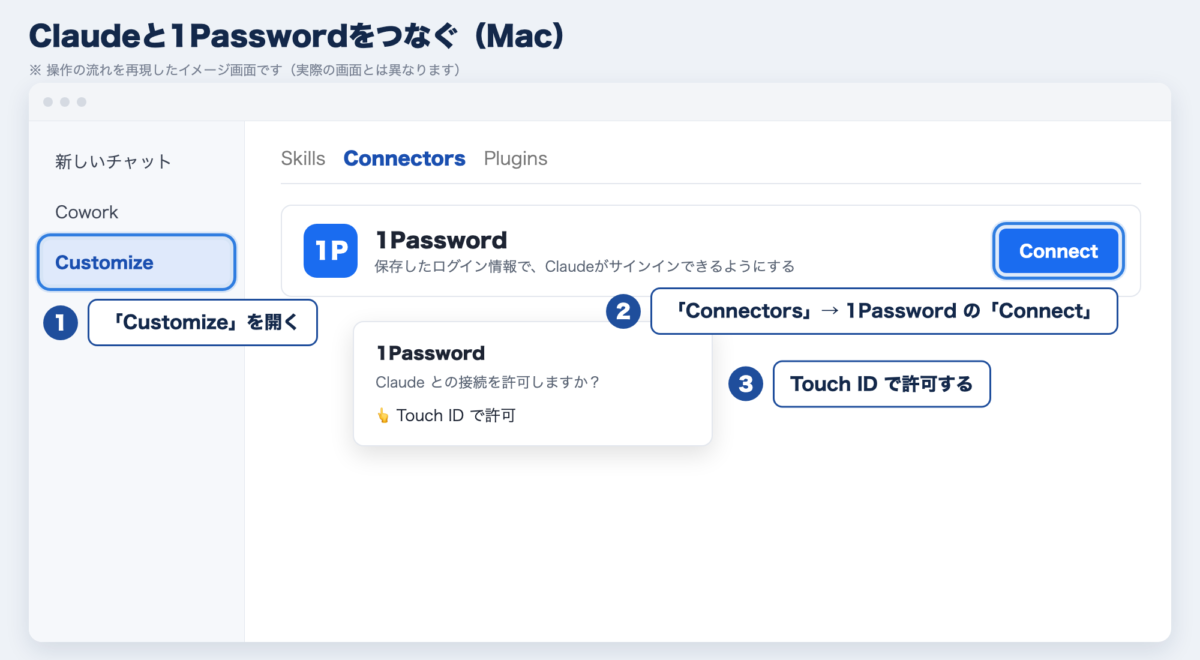Switch to the Skills tab

click(303, 158)
